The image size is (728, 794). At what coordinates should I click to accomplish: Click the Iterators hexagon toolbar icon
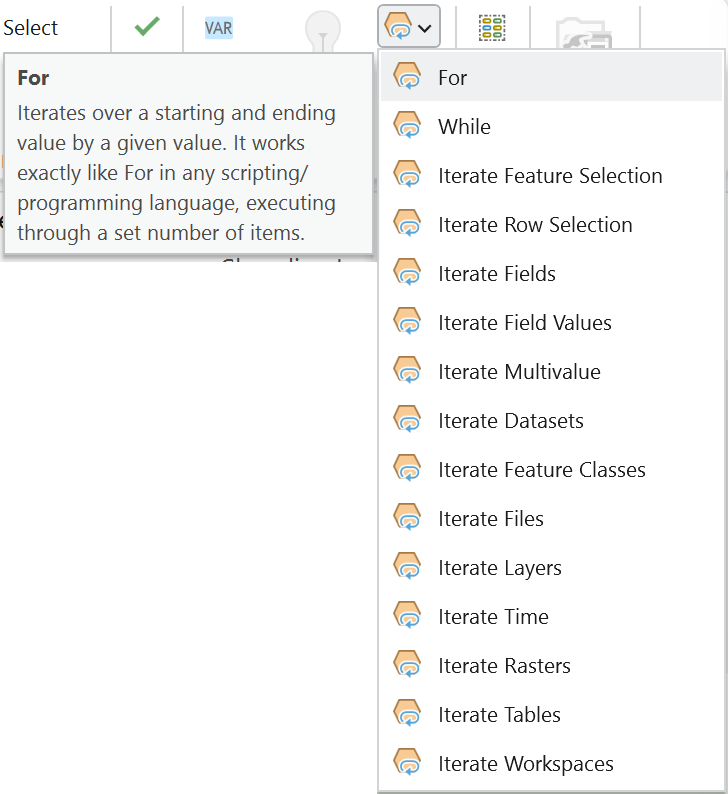point(399,27)
